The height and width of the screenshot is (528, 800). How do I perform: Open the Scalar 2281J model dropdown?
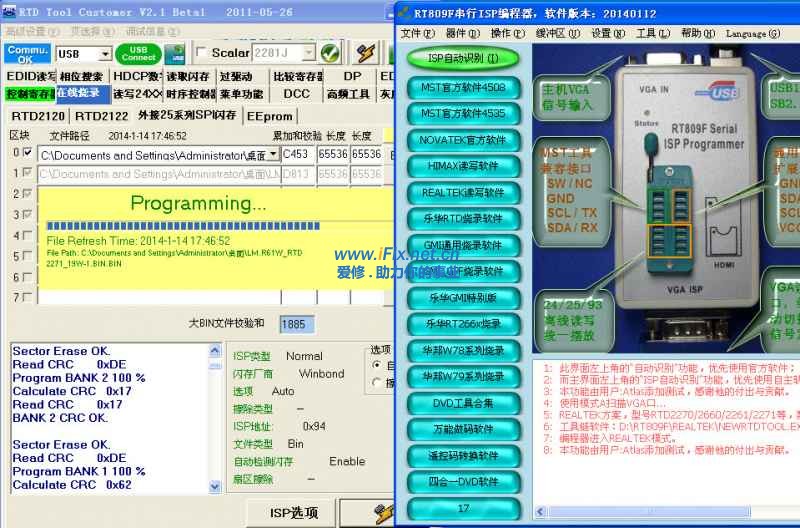click(309, 53)
